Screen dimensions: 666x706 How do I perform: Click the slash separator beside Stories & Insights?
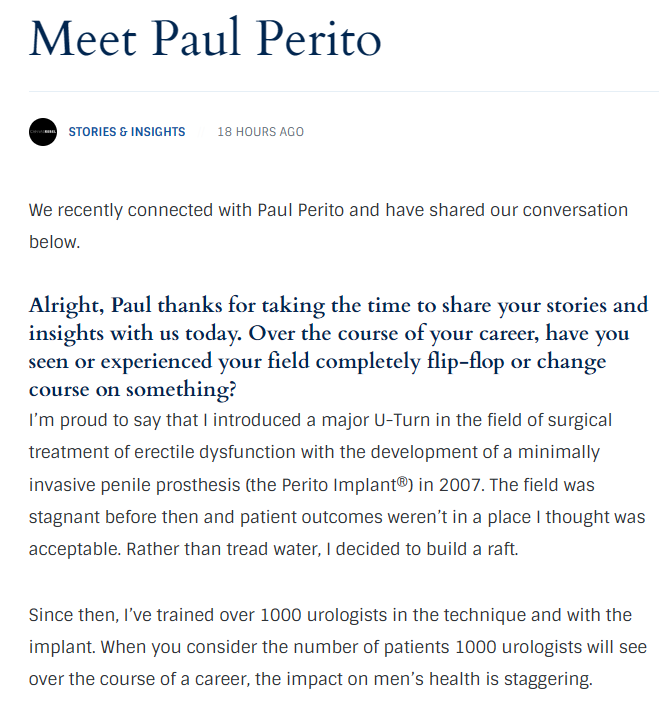pos(201,132)
